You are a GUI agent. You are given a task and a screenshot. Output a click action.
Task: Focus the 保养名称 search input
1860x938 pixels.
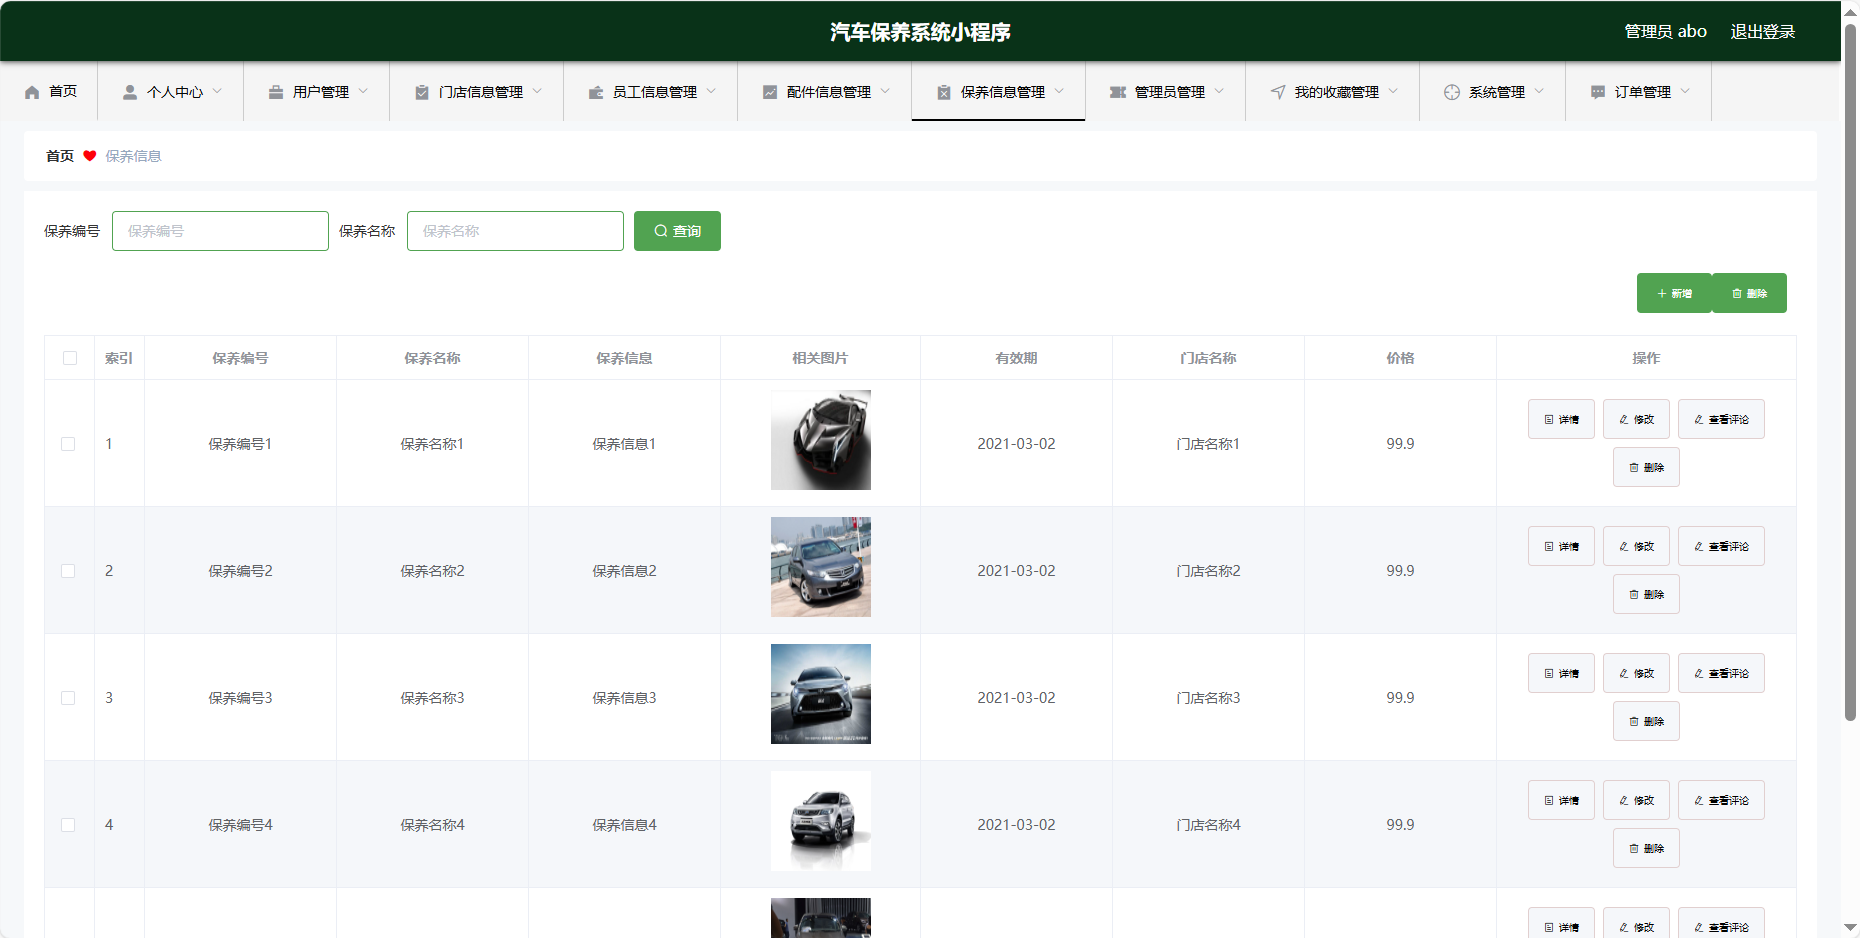point(515,231)
